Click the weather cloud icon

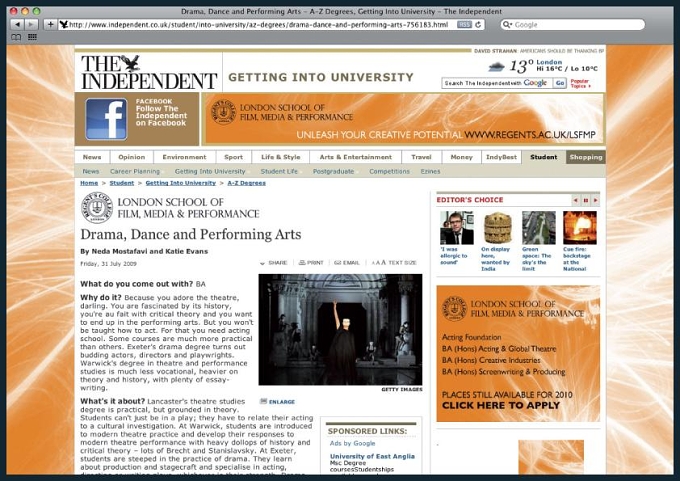point(497,67)
